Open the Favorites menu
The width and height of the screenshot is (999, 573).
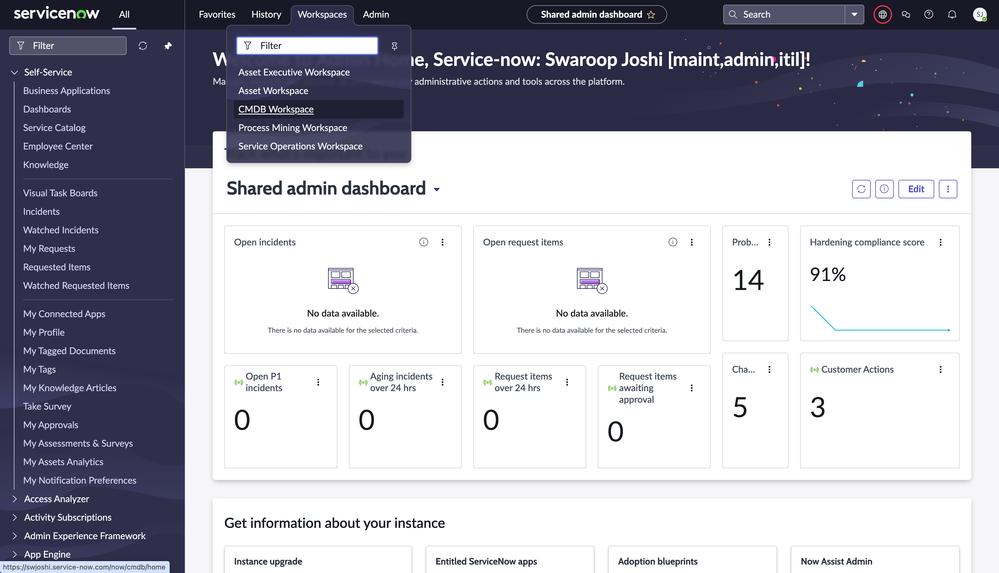click(x=217, y=14)
